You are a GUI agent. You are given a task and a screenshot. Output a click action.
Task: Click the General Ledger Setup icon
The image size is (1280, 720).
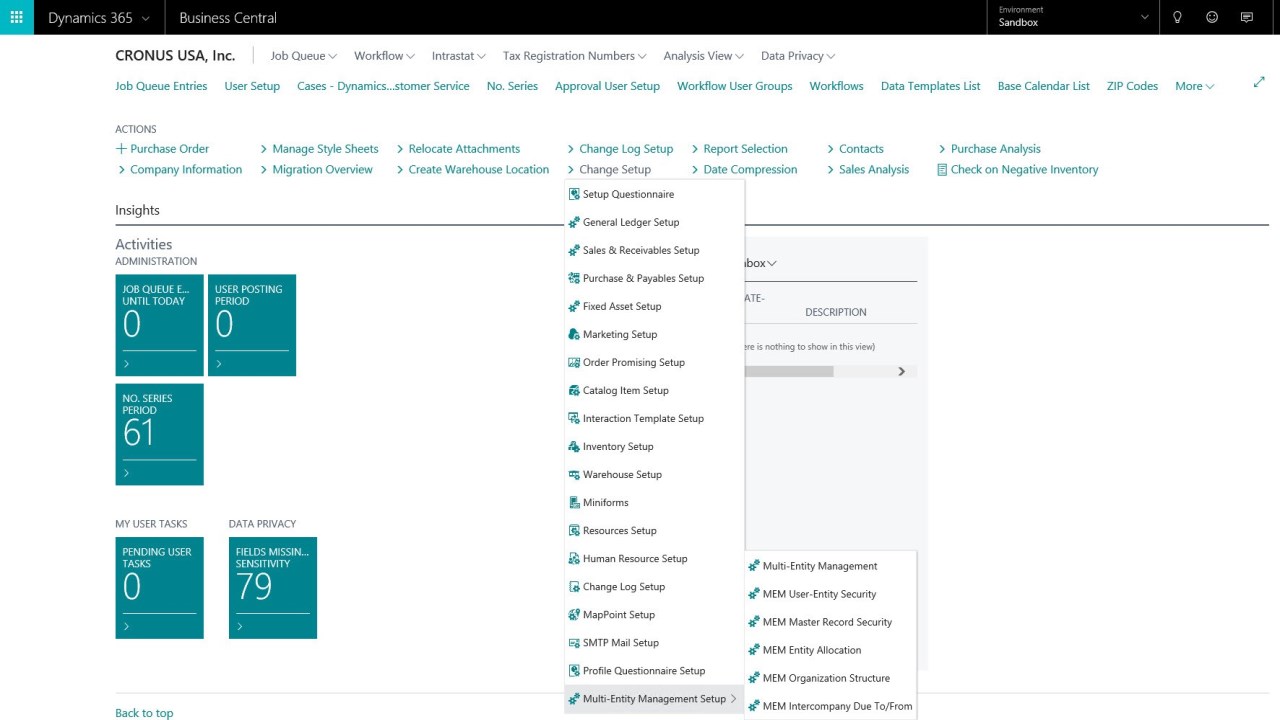(x=574, y=222)
